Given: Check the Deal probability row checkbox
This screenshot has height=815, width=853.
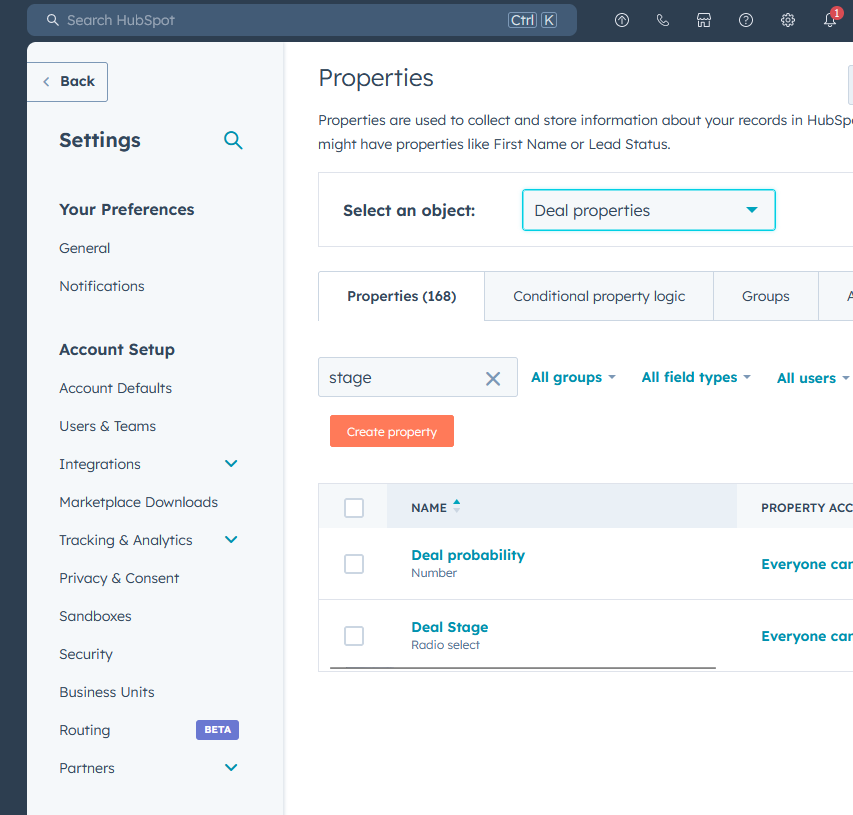Looking at the screenshot, I should pyautogui.click(x=353, y=563).
